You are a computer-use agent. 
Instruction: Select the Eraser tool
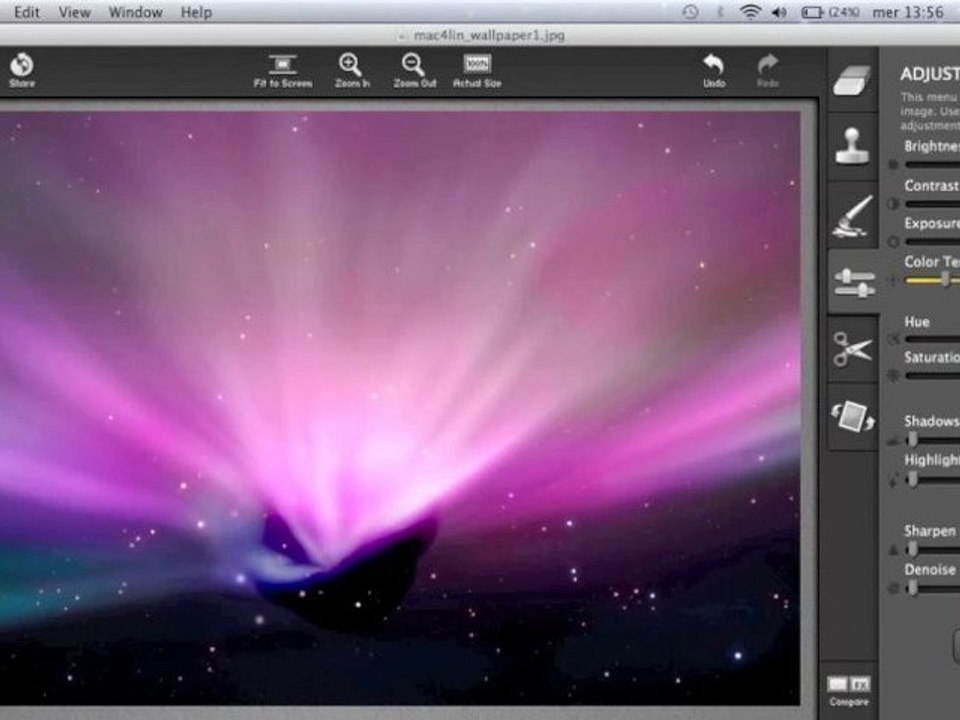pyautogui.click(x=852, y=80)
